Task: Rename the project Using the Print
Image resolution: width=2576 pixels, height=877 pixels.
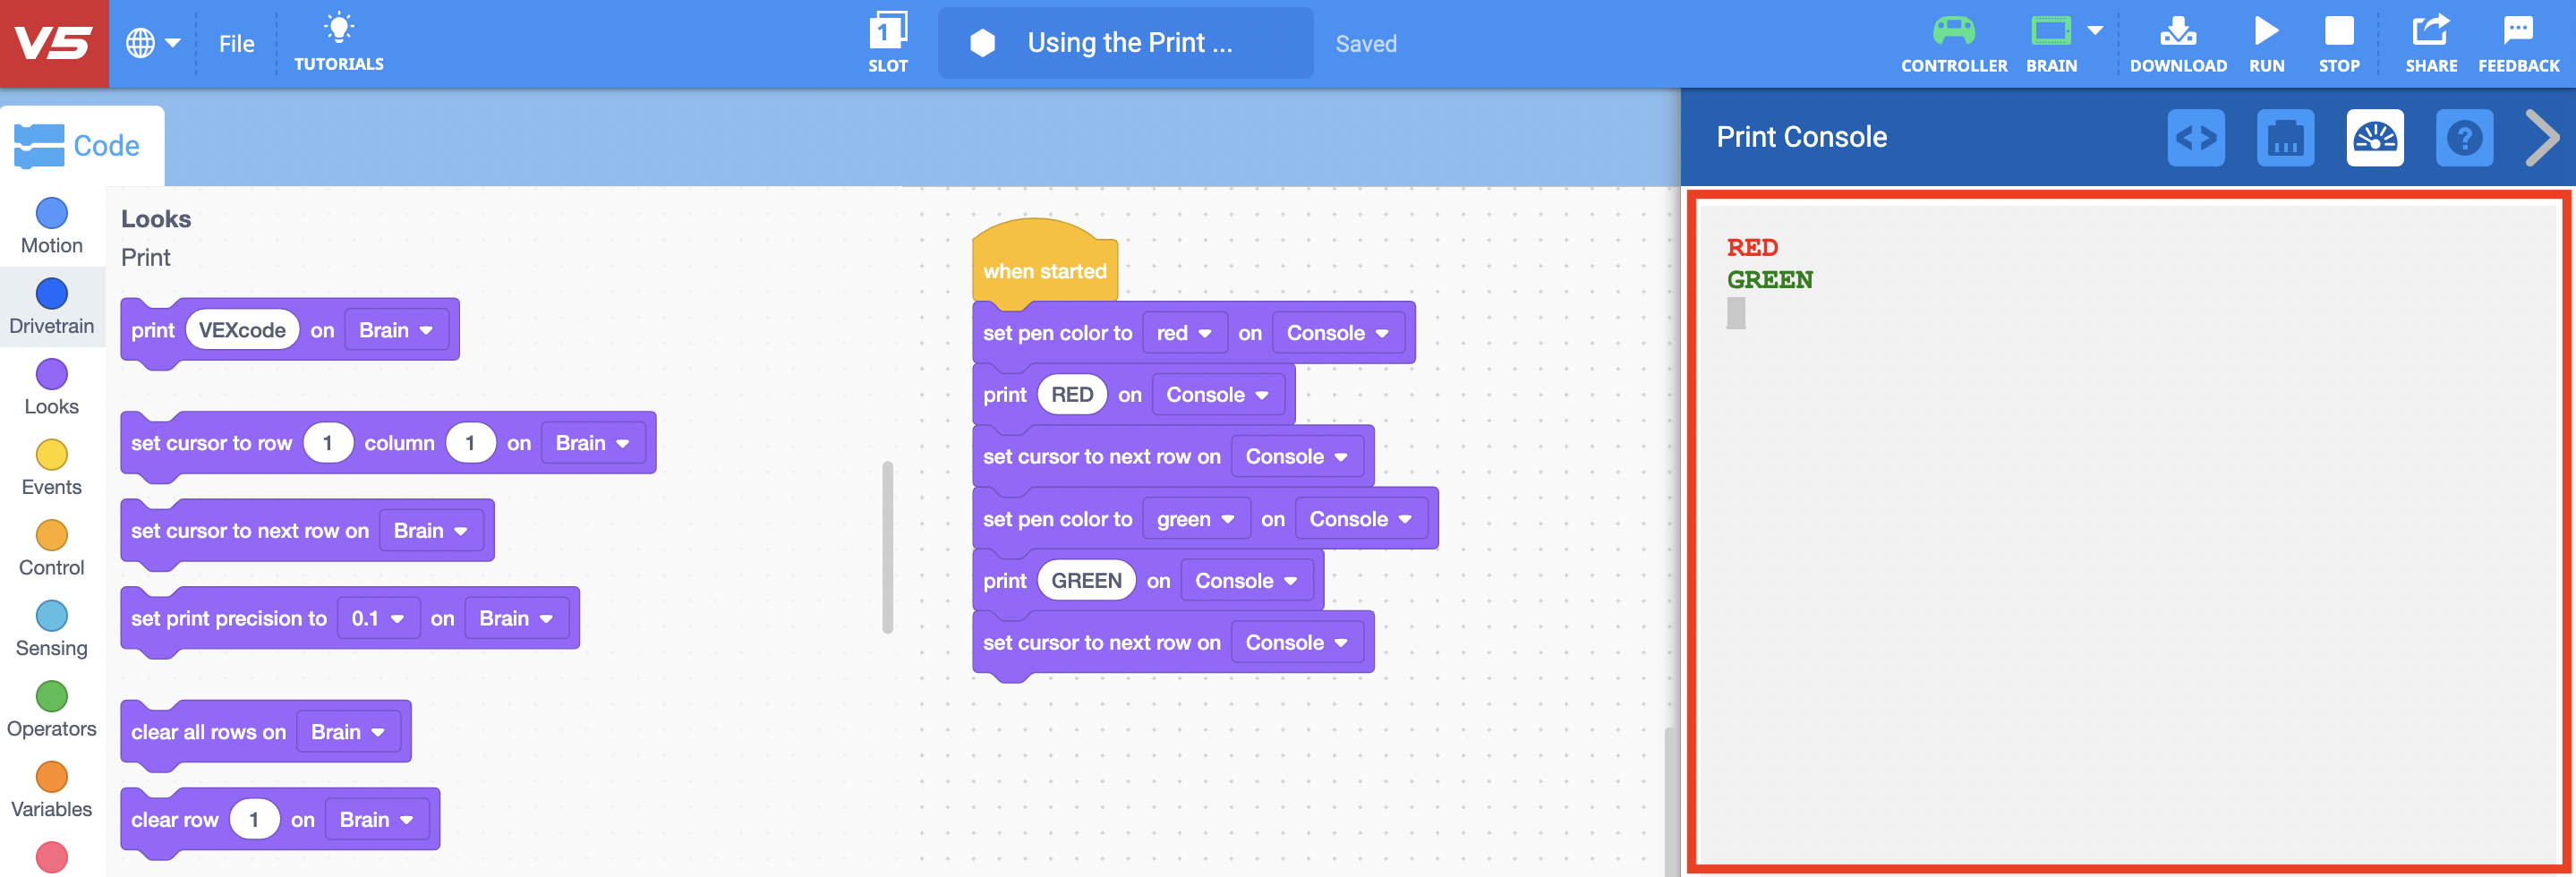Action: coord(1124,42)
